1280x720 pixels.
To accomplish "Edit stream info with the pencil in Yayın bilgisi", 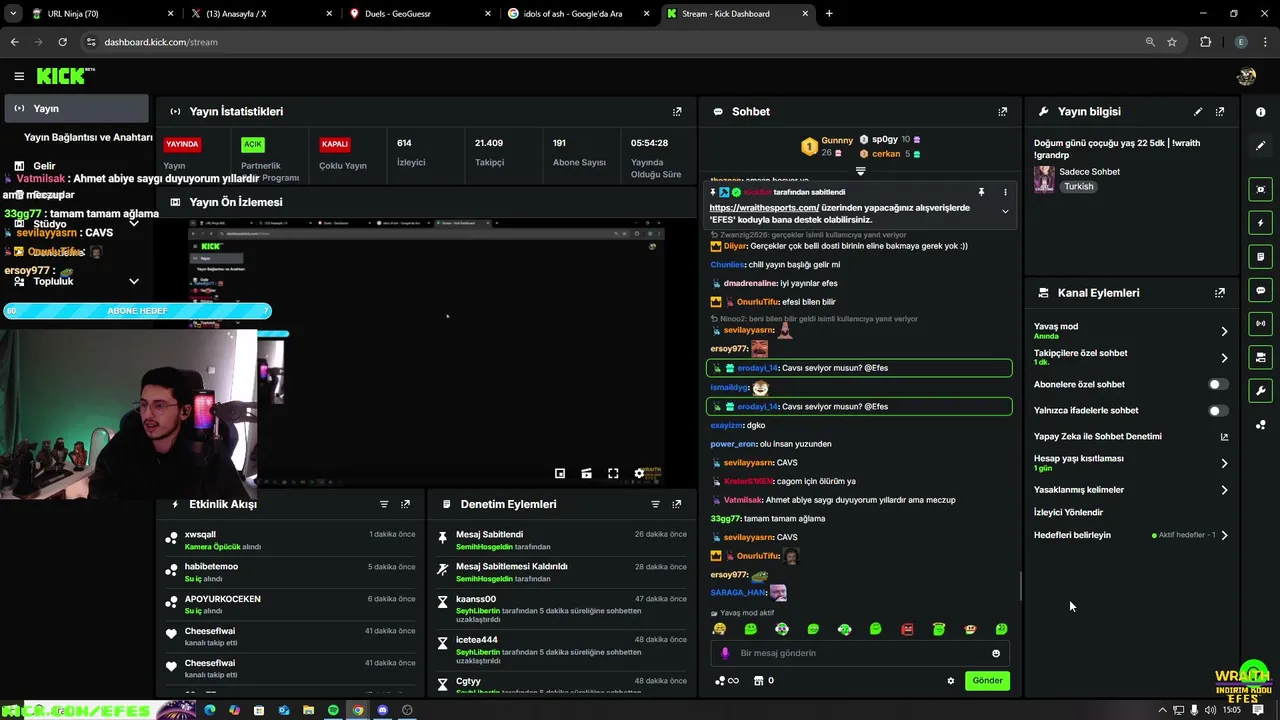I will 1198,112.
